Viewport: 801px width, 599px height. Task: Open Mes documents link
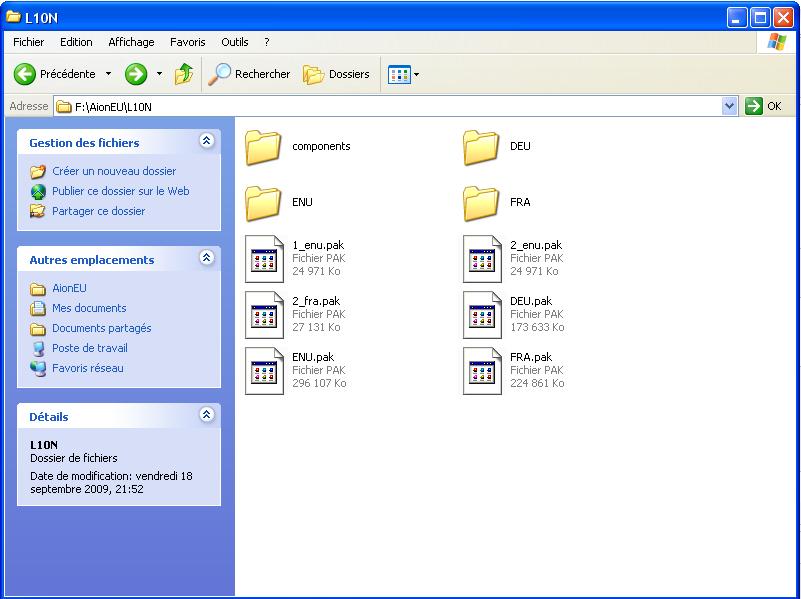tap(89, 308)
